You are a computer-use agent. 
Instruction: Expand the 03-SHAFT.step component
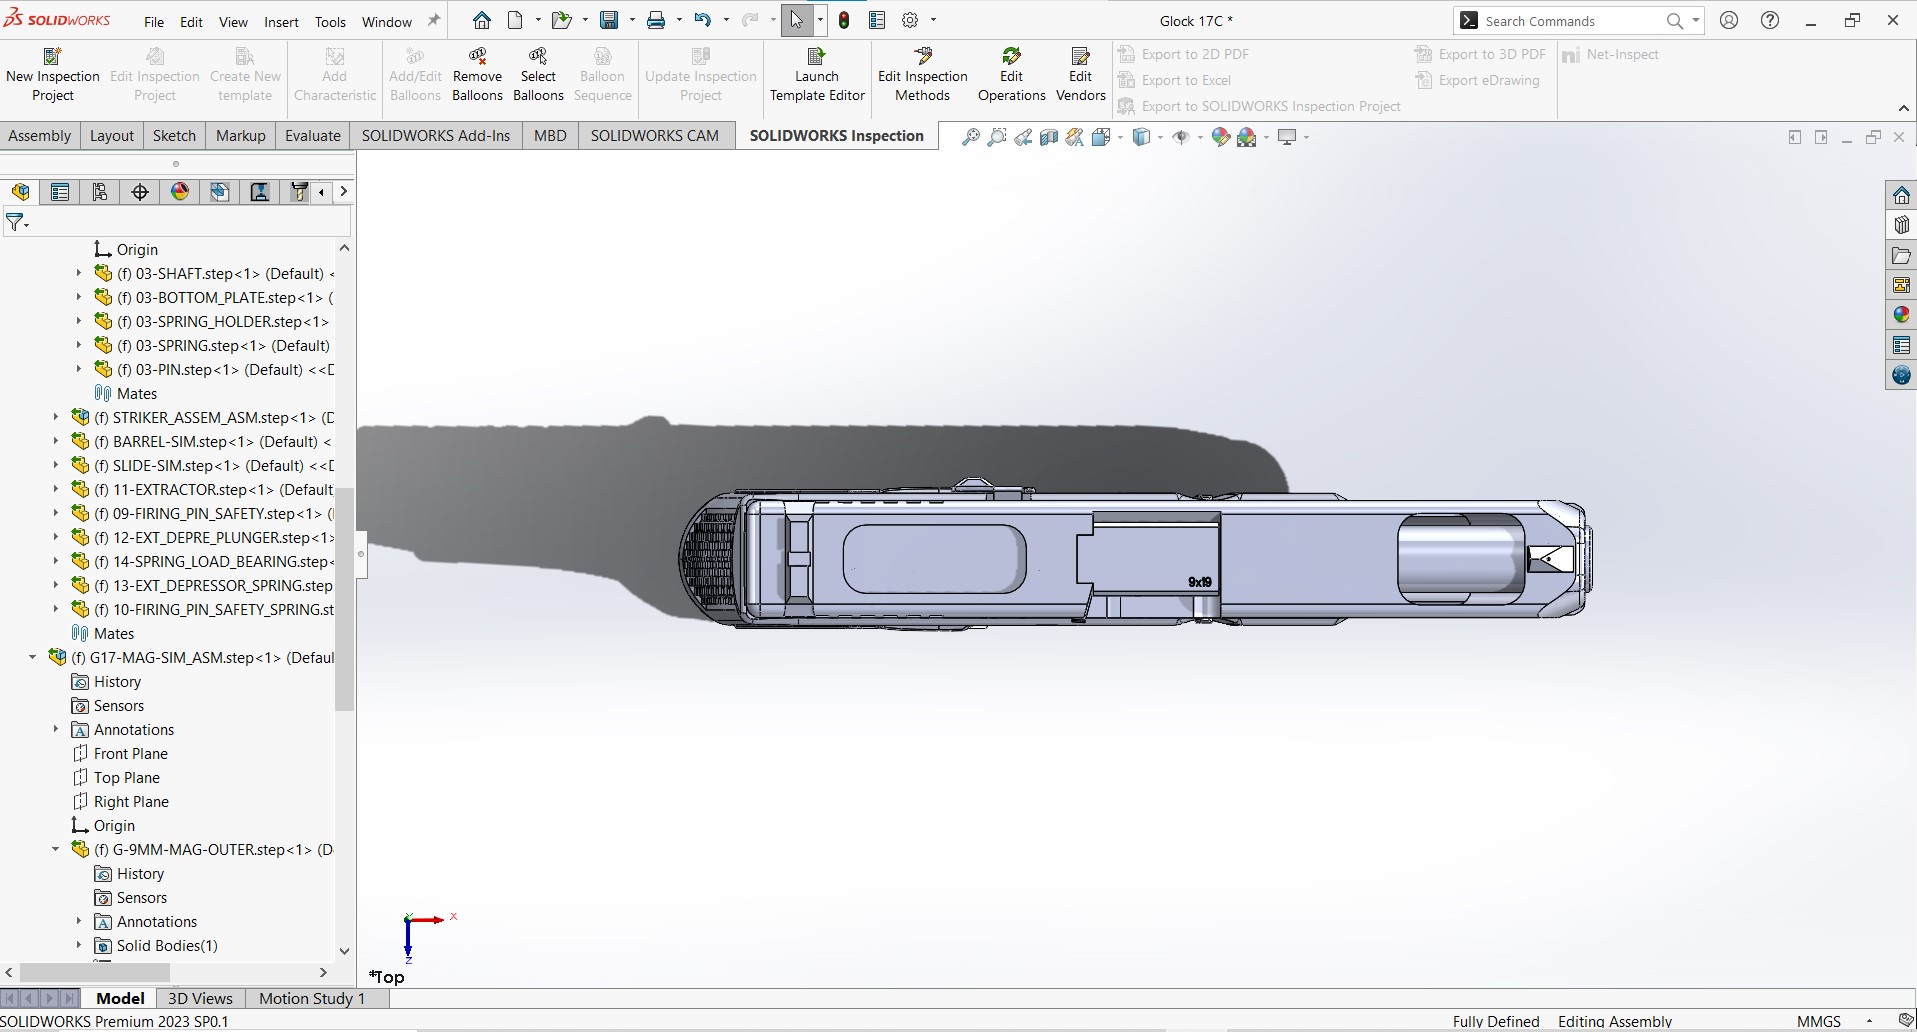coord(79,273)
